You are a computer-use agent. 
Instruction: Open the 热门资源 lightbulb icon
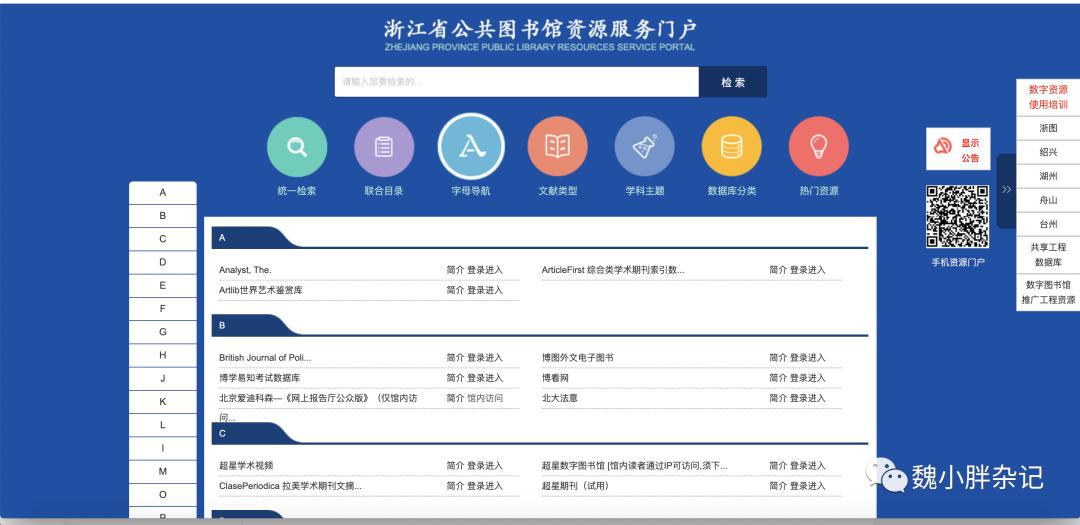click(818, 147)
